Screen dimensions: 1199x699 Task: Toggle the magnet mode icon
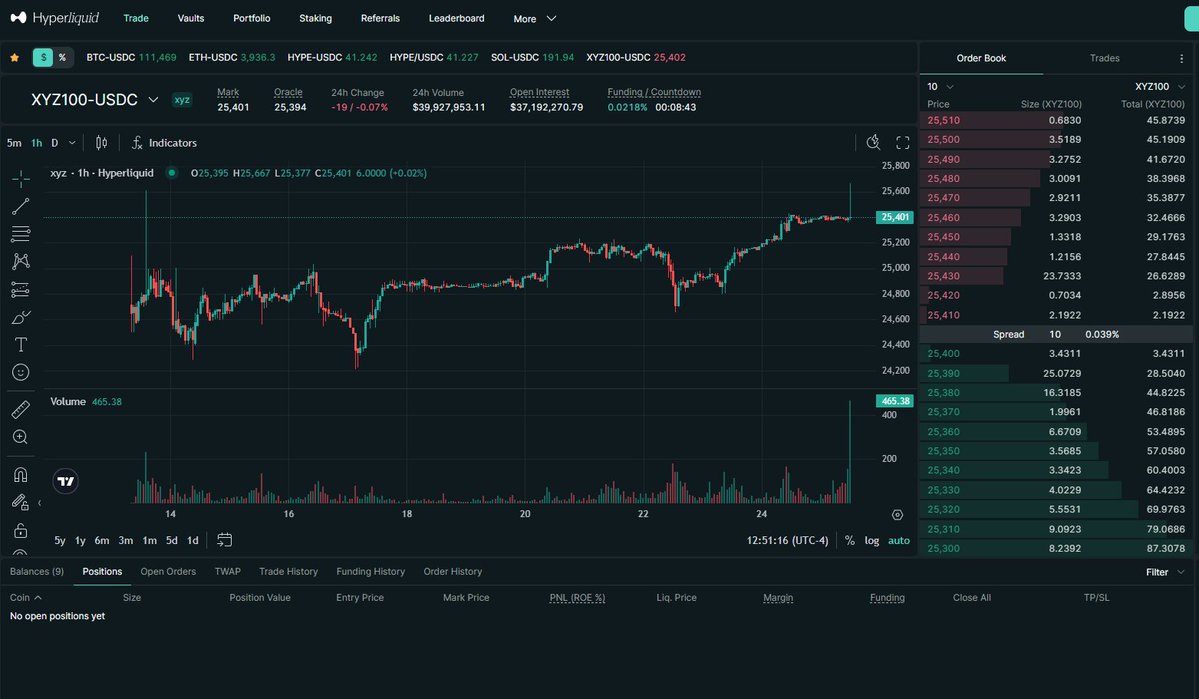pos(21,475)
